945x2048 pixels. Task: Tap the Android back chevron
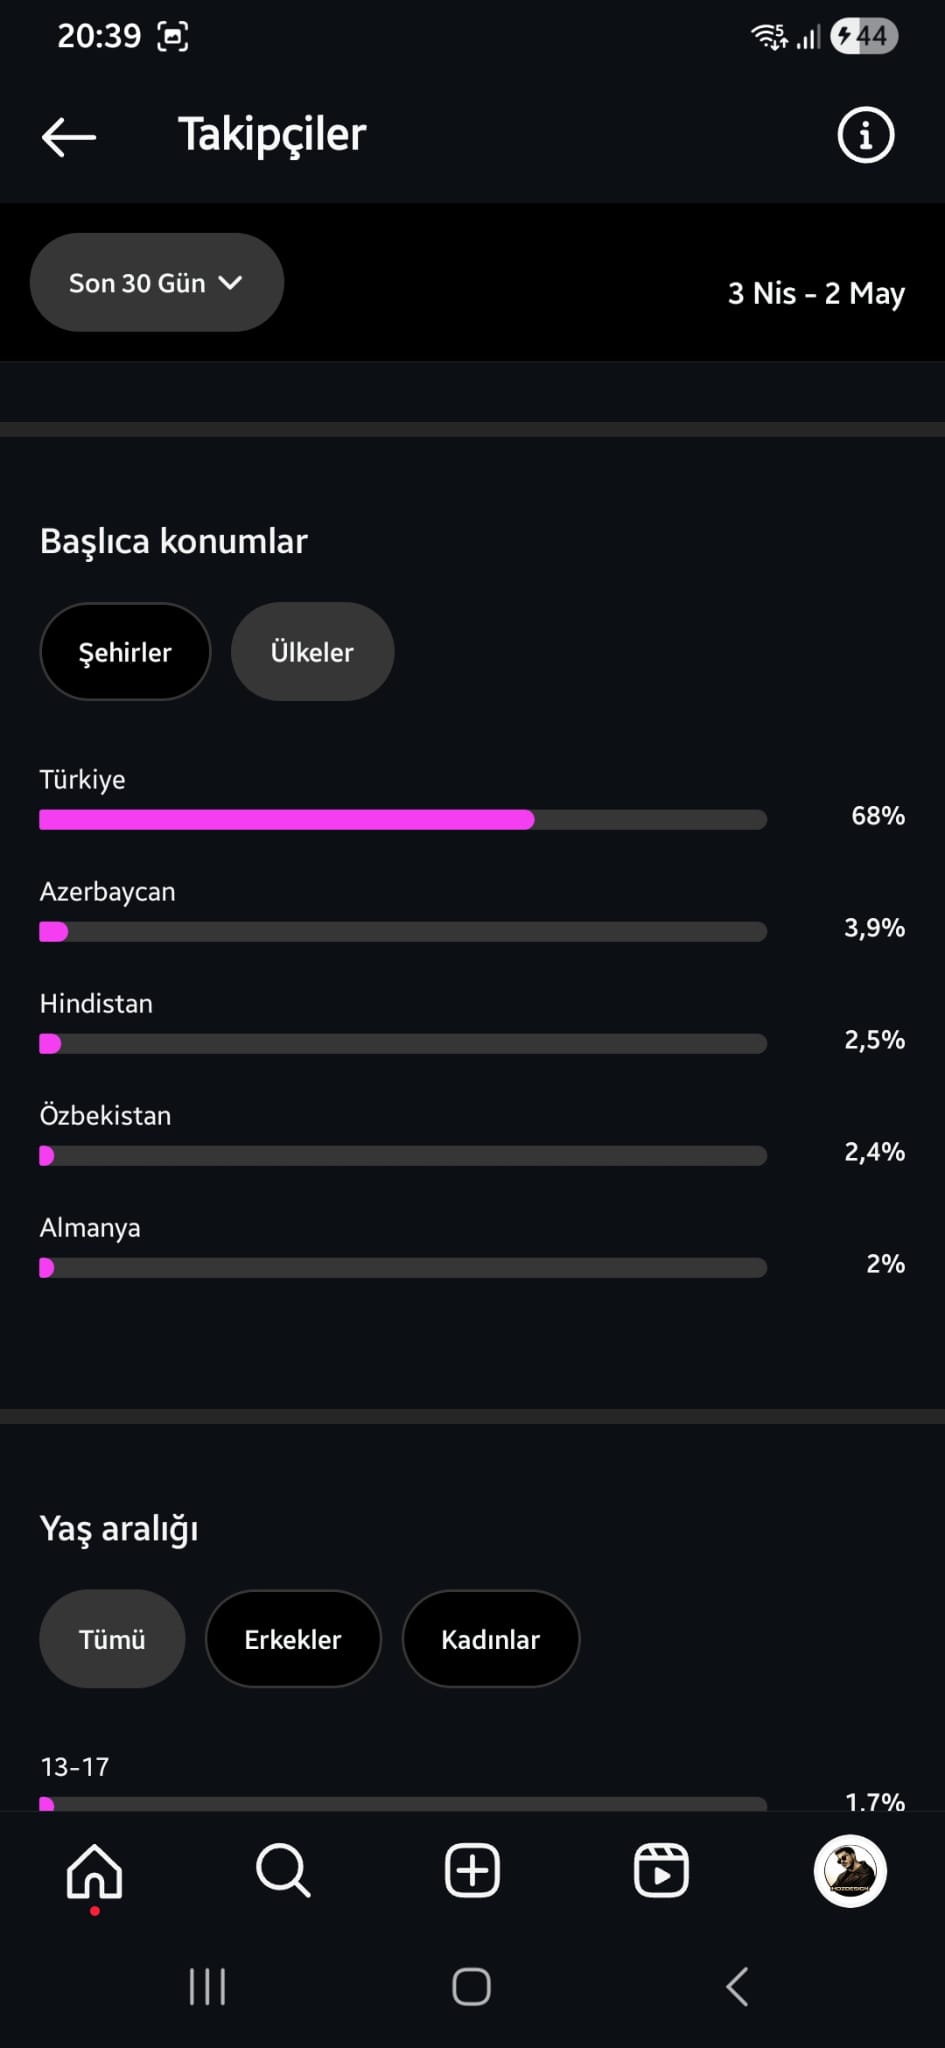pos(737,1986)
